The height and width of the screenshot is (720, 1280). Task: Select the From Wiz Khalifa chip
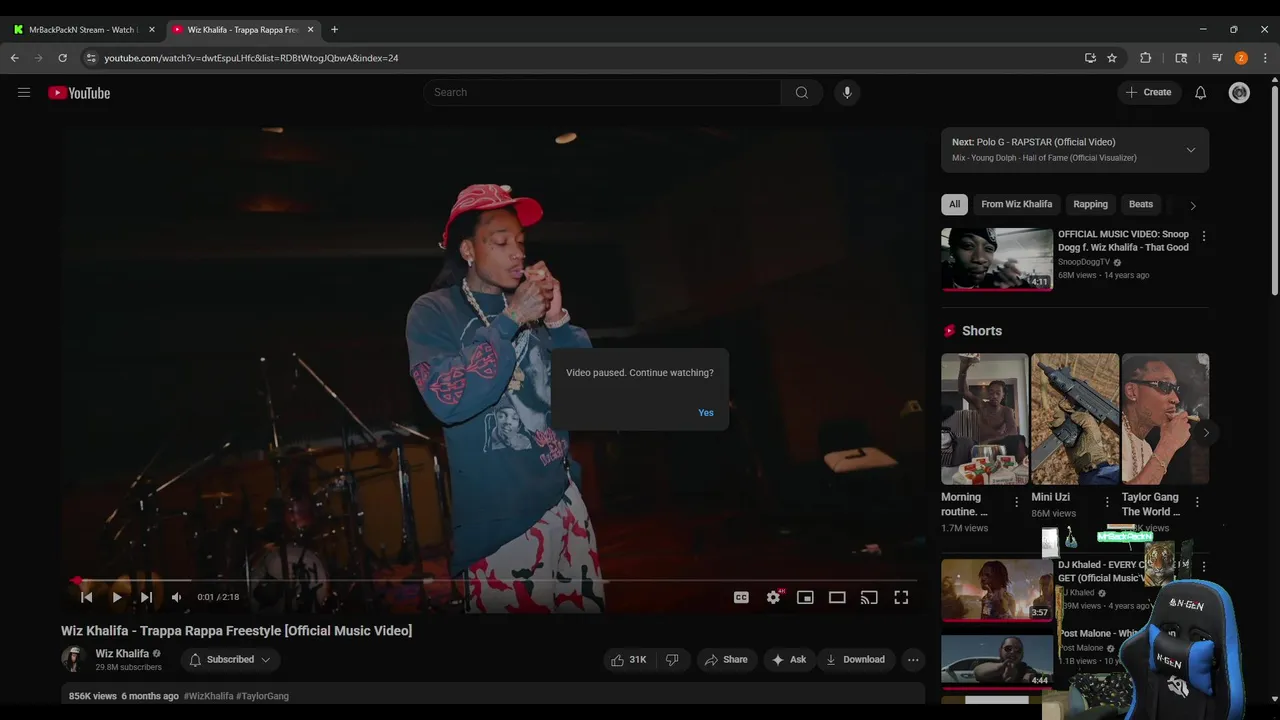(1017, 204)
